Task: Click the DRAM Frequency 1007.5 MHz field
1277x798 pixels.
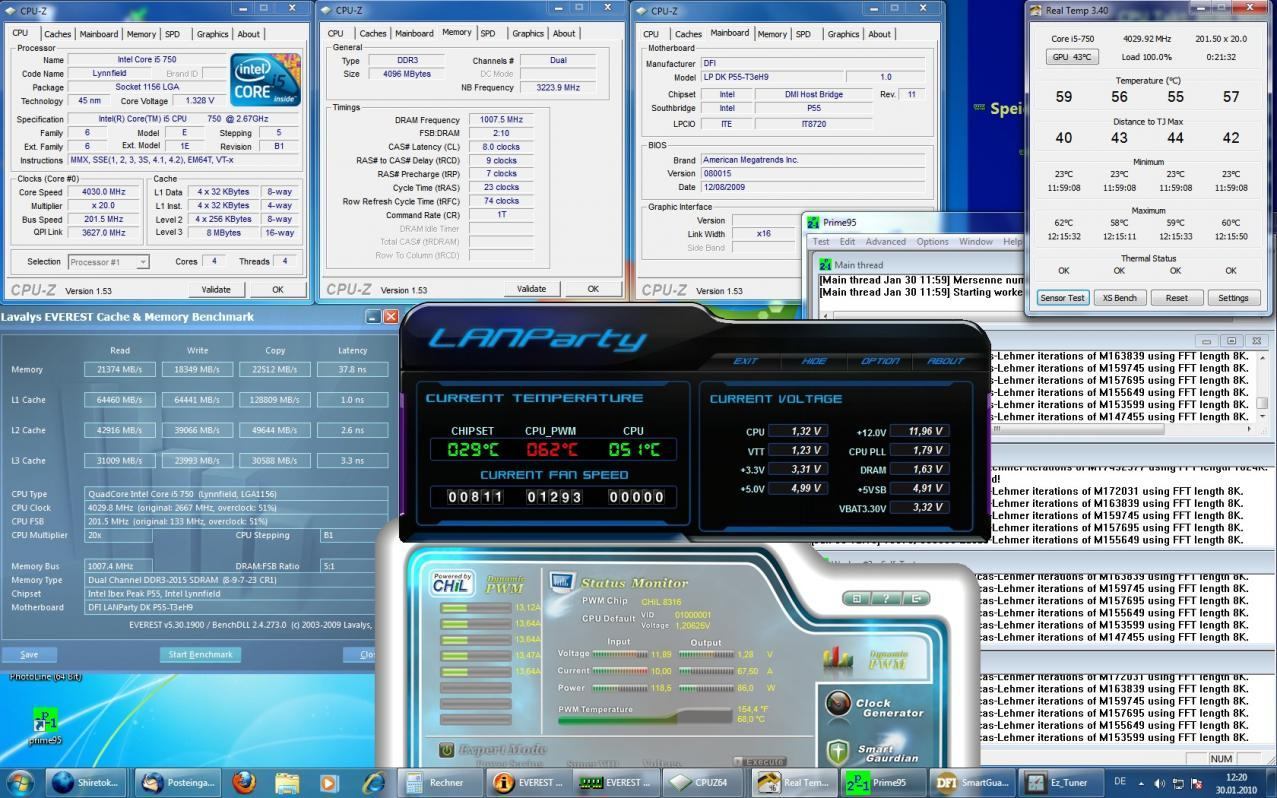Action: [501, 119]
